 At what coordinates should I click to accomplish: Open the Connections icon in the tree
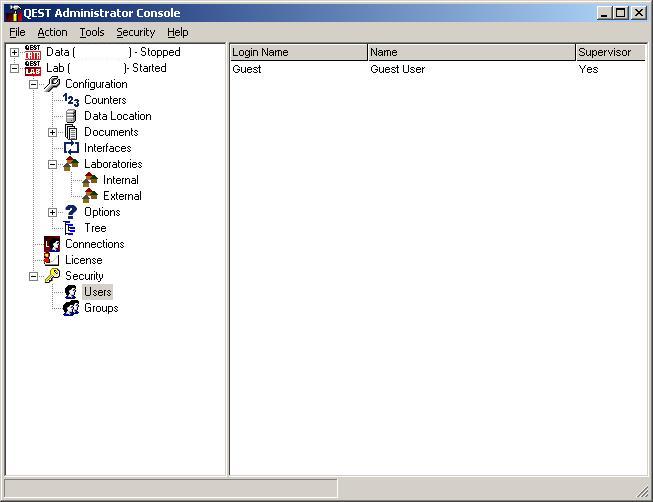52,244
